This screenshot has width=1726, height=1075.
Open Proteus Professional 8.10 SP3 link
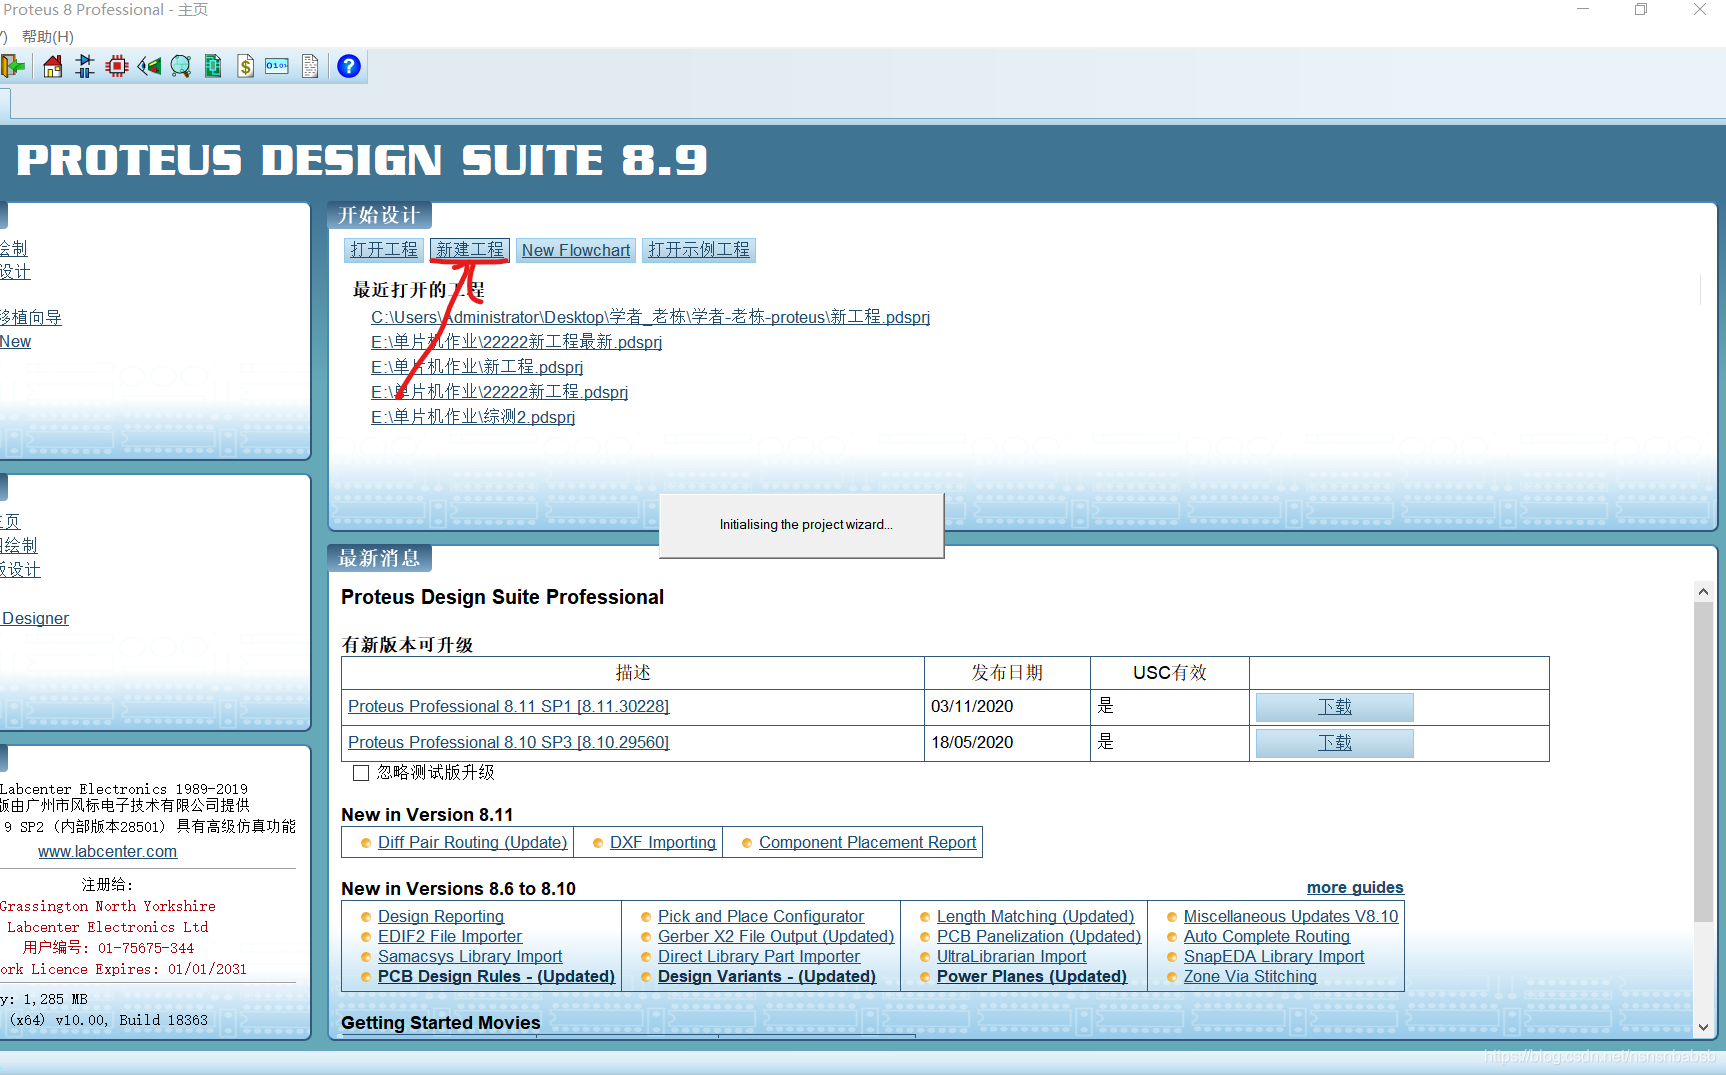click(508, 742)
